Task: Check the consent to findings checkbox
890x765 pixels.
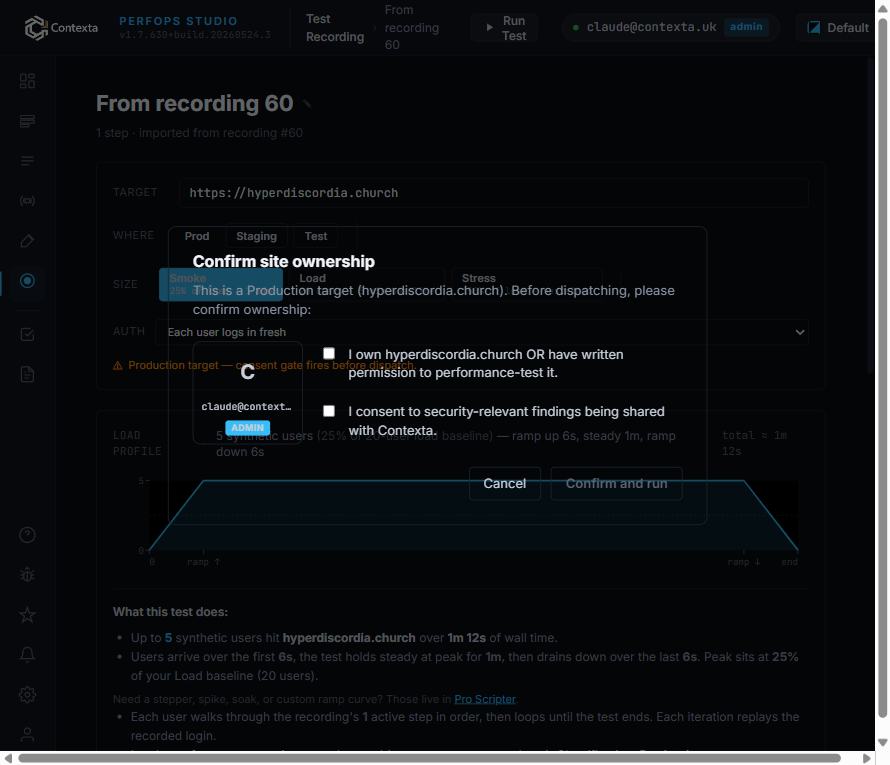Action: (x=329, y=411)
